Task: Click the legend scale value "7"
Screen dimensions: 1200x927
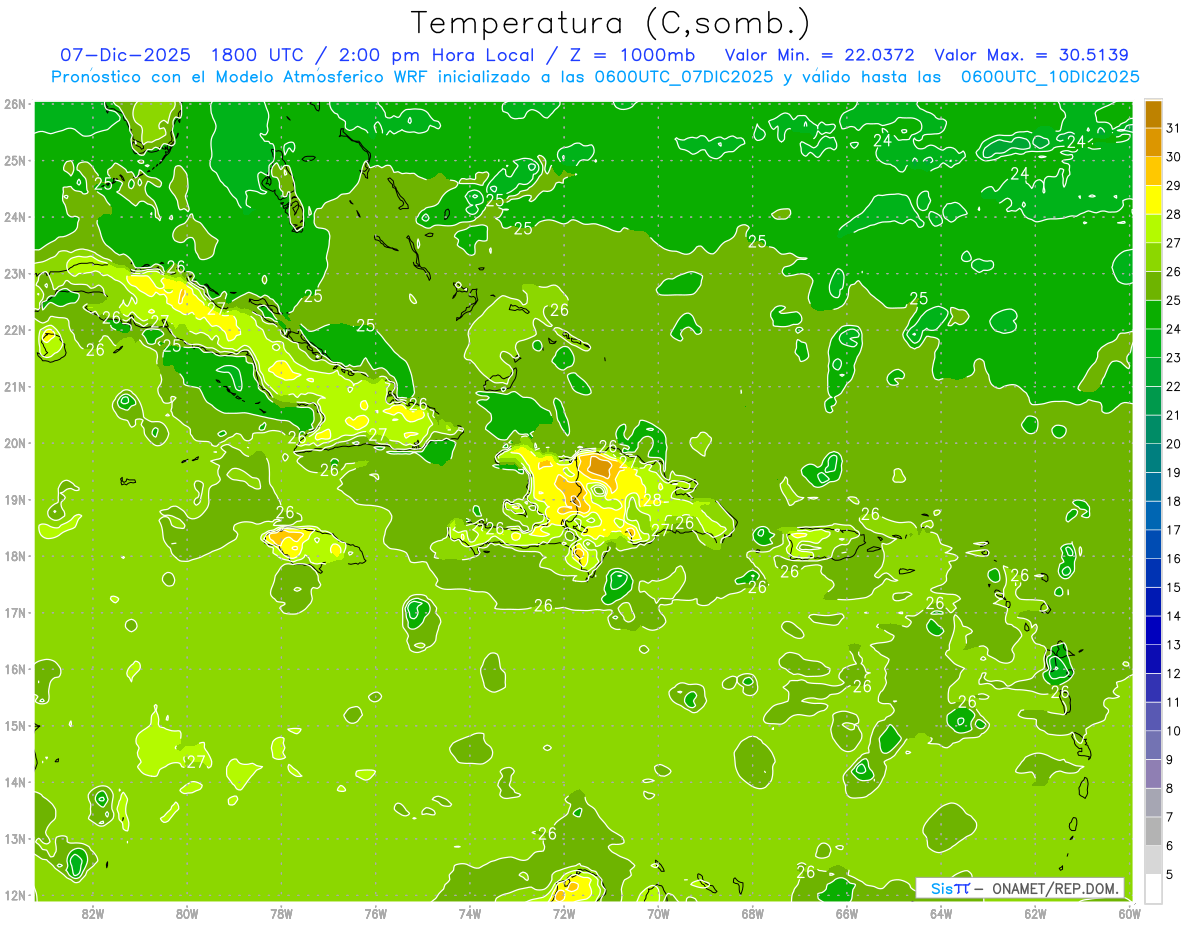Action: [x=1171, y=817]
